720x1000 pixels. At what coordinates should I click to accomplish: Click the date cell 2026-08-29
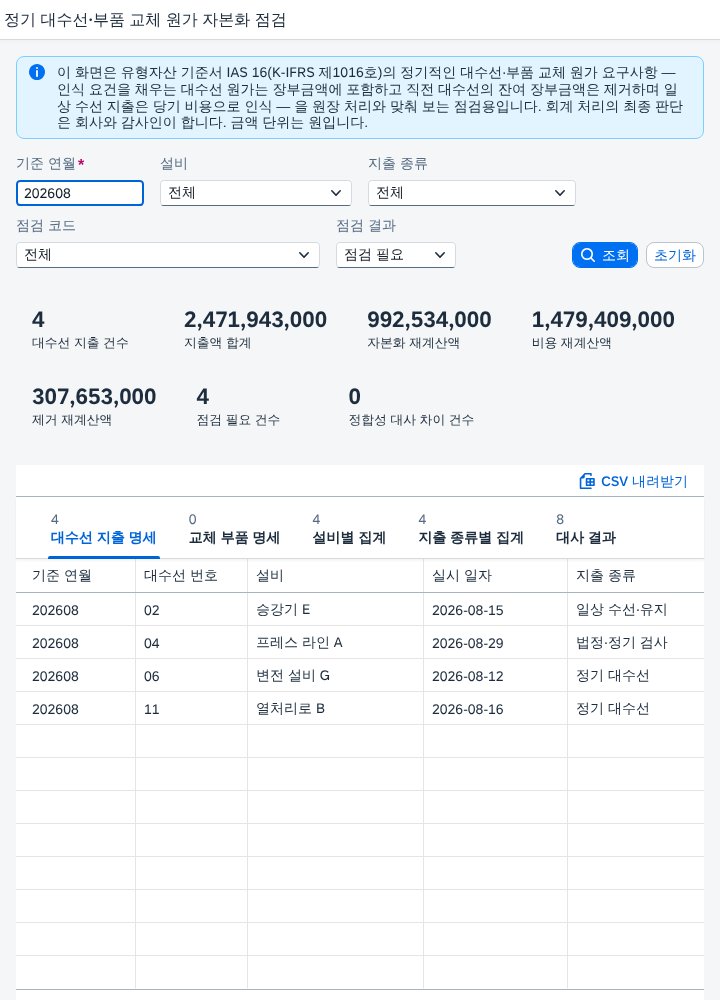pos(496,643)
